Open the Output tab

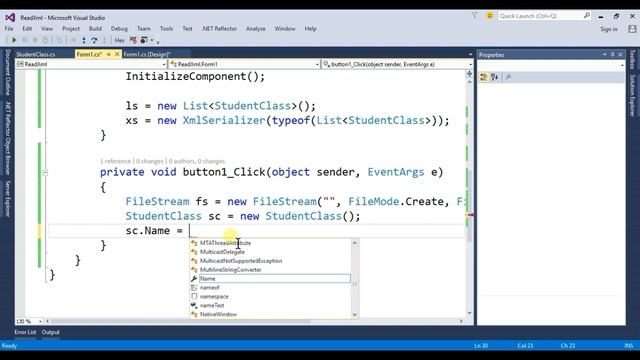point(51,332)
